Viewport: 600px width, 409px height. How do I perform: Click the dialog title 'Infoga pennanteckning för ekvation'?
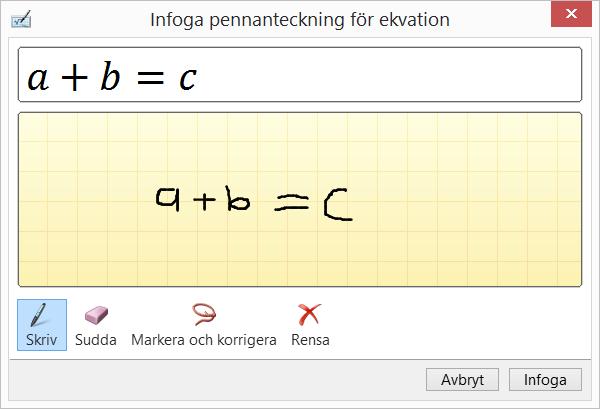[299, 19]
